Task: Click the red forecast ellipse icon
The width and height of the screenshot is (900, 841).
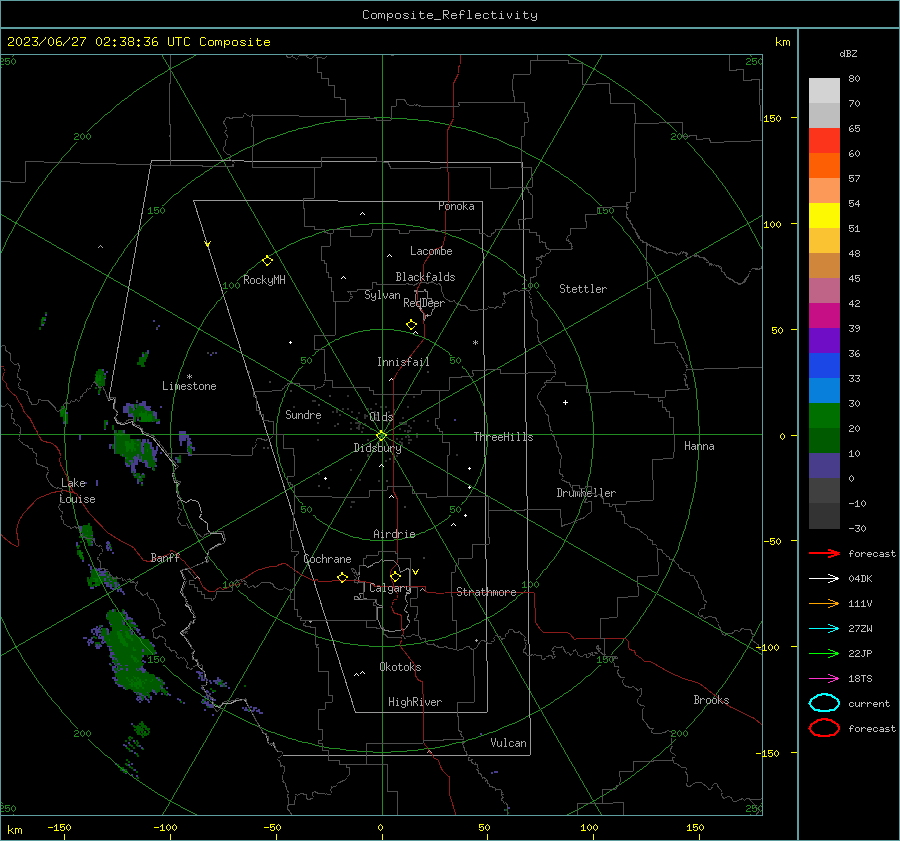Action: [x=824, y=728]
